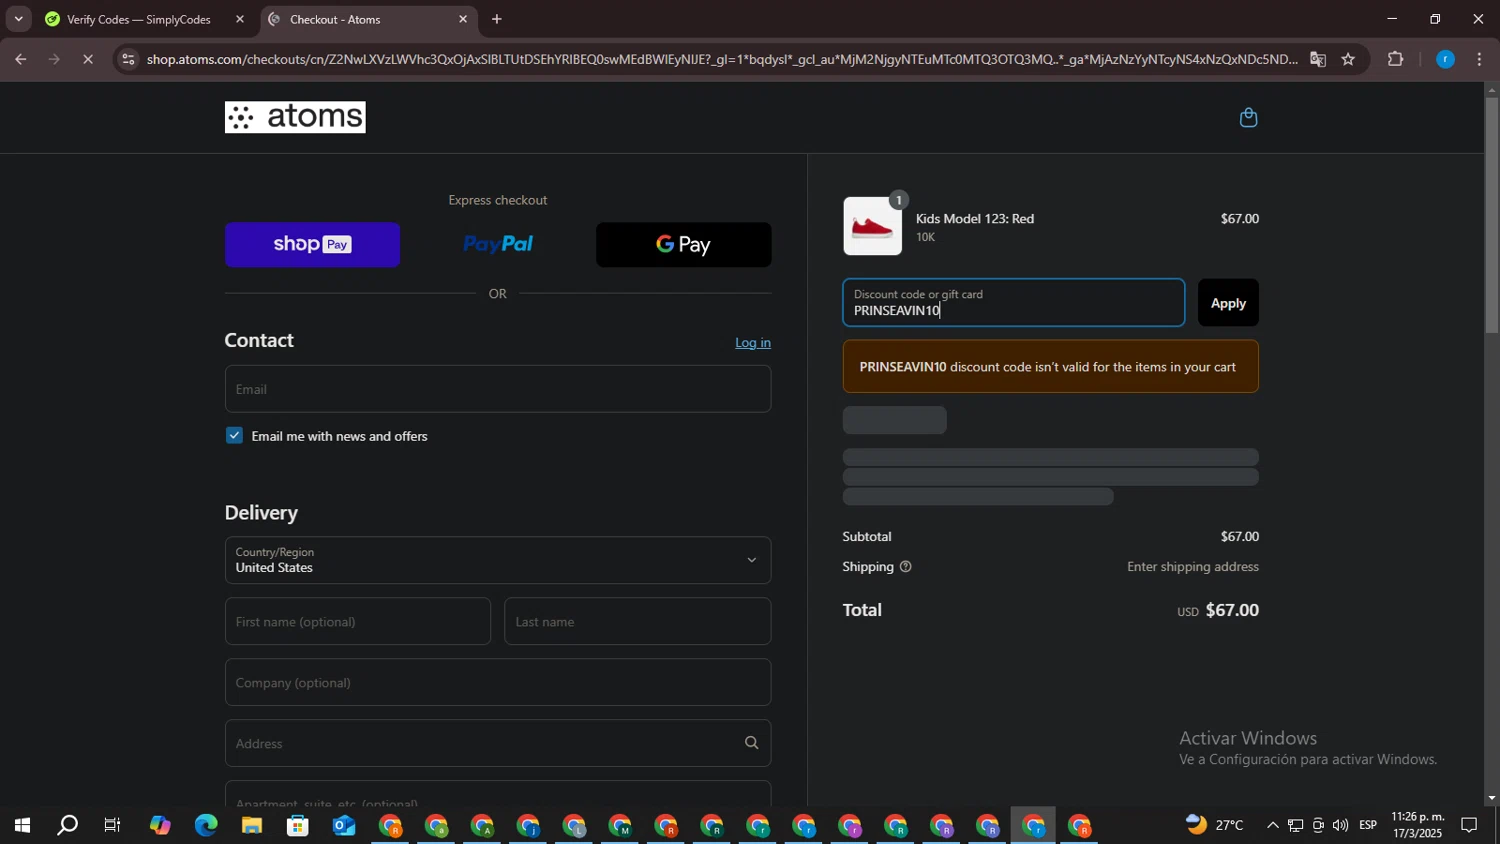Switch the ESP keyboard language indicator

tap(1368, 826)
